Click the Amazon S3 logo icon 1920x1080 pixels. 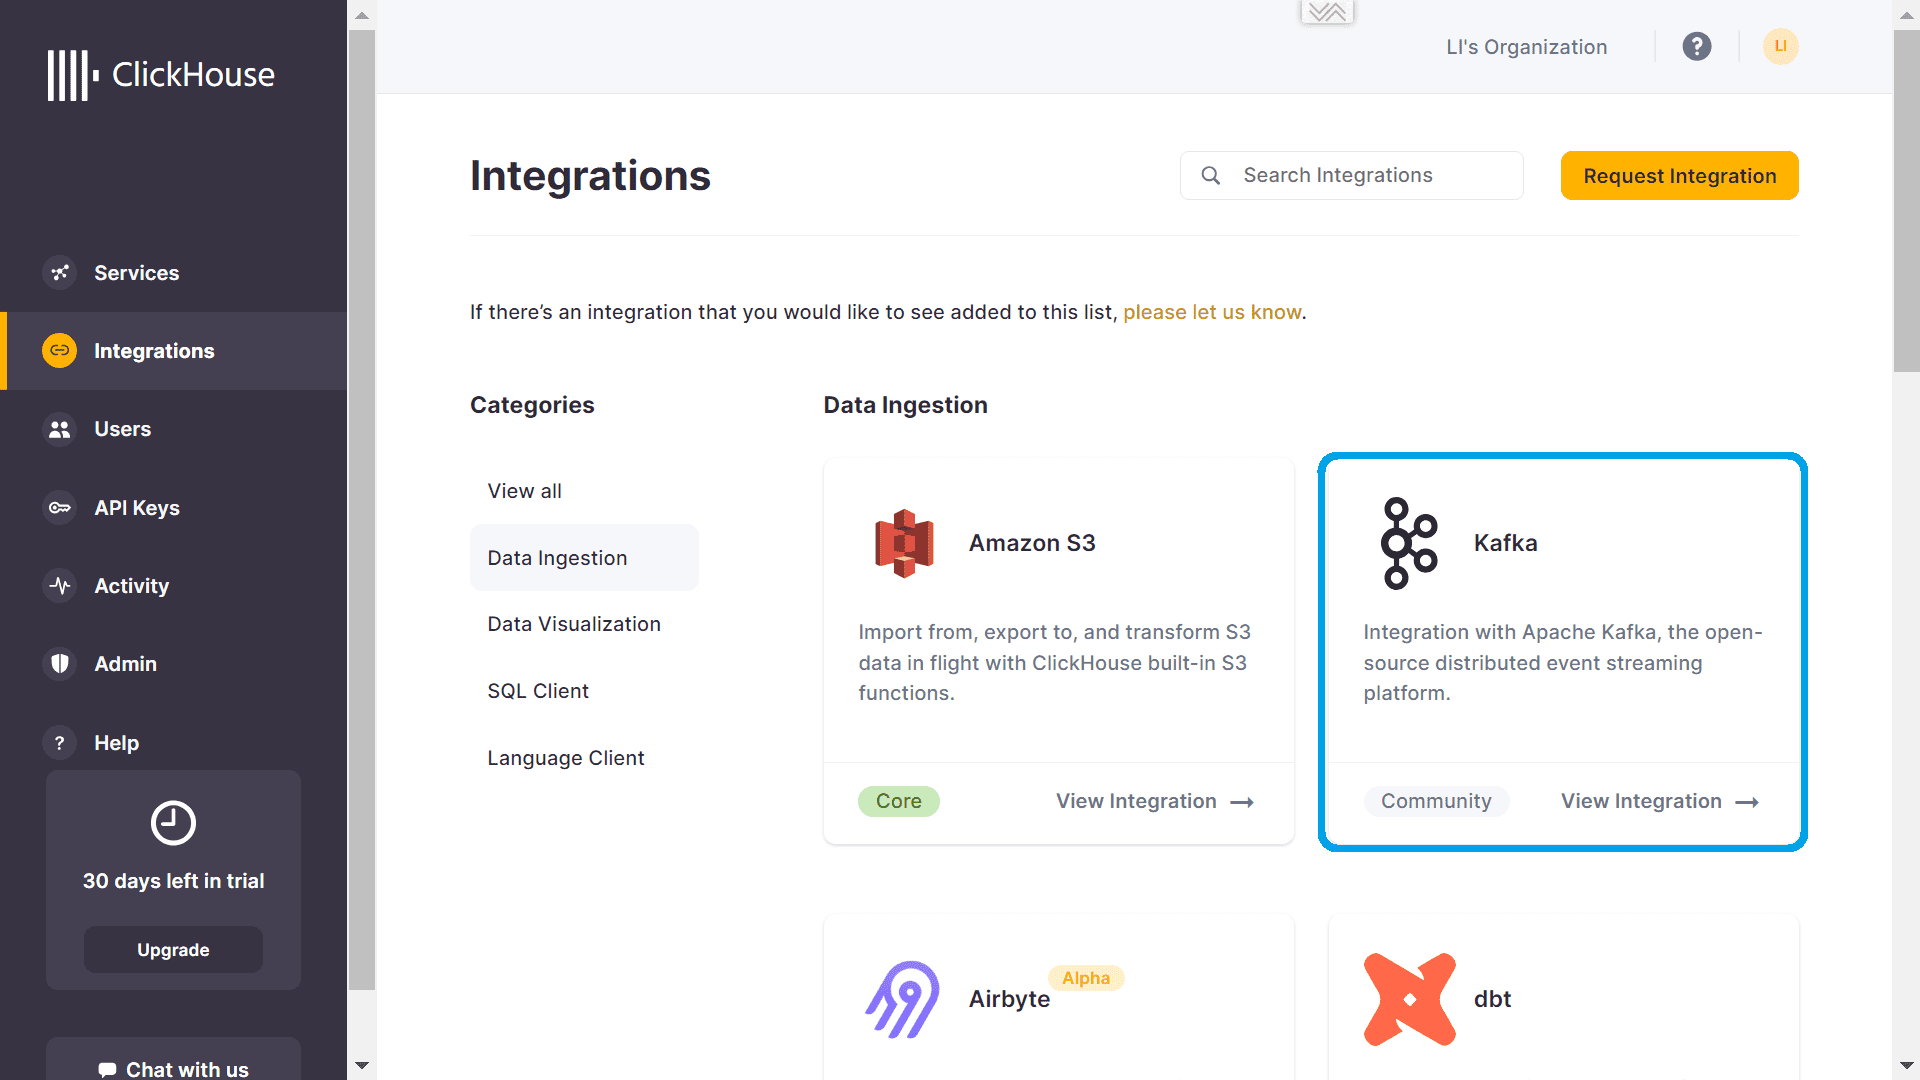tap(904, 543)
